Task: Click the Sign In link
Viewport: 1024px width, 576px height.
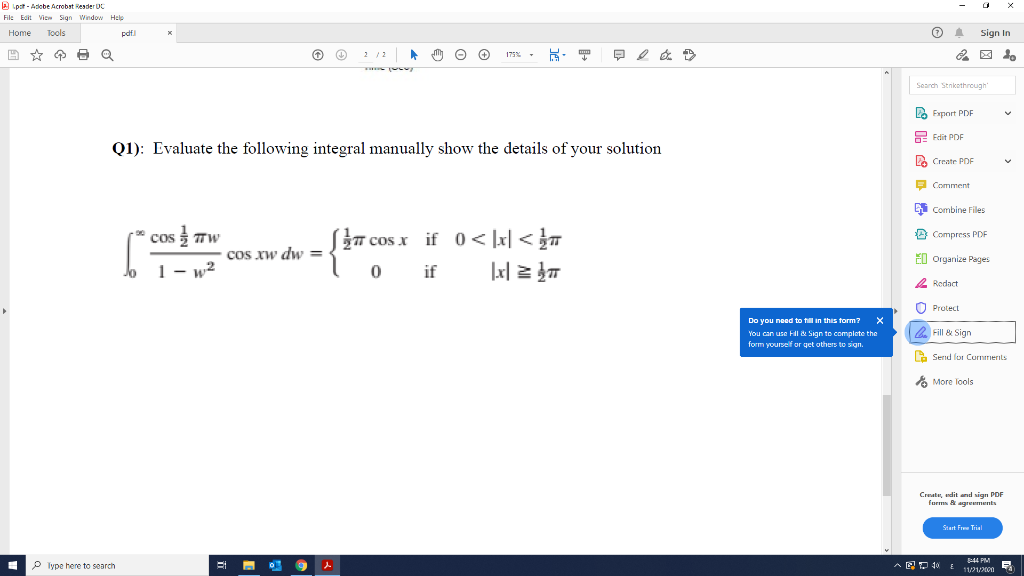Action: point(994,32)
